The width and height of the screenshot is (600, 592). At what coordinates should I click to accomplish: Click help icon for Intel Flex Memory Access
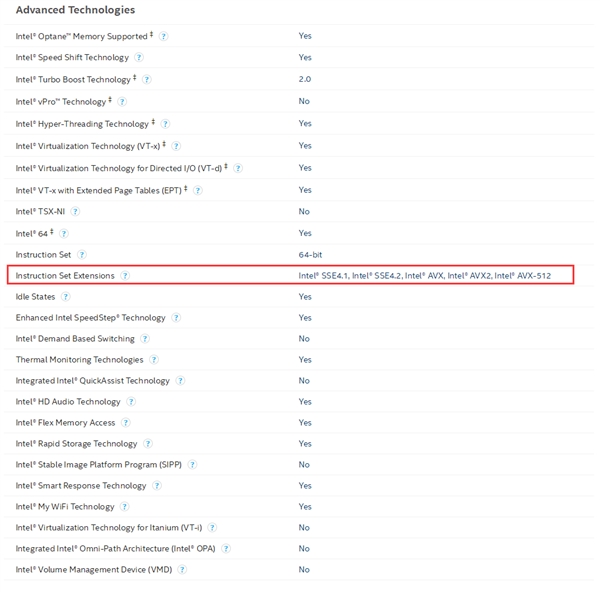(126, 423)
